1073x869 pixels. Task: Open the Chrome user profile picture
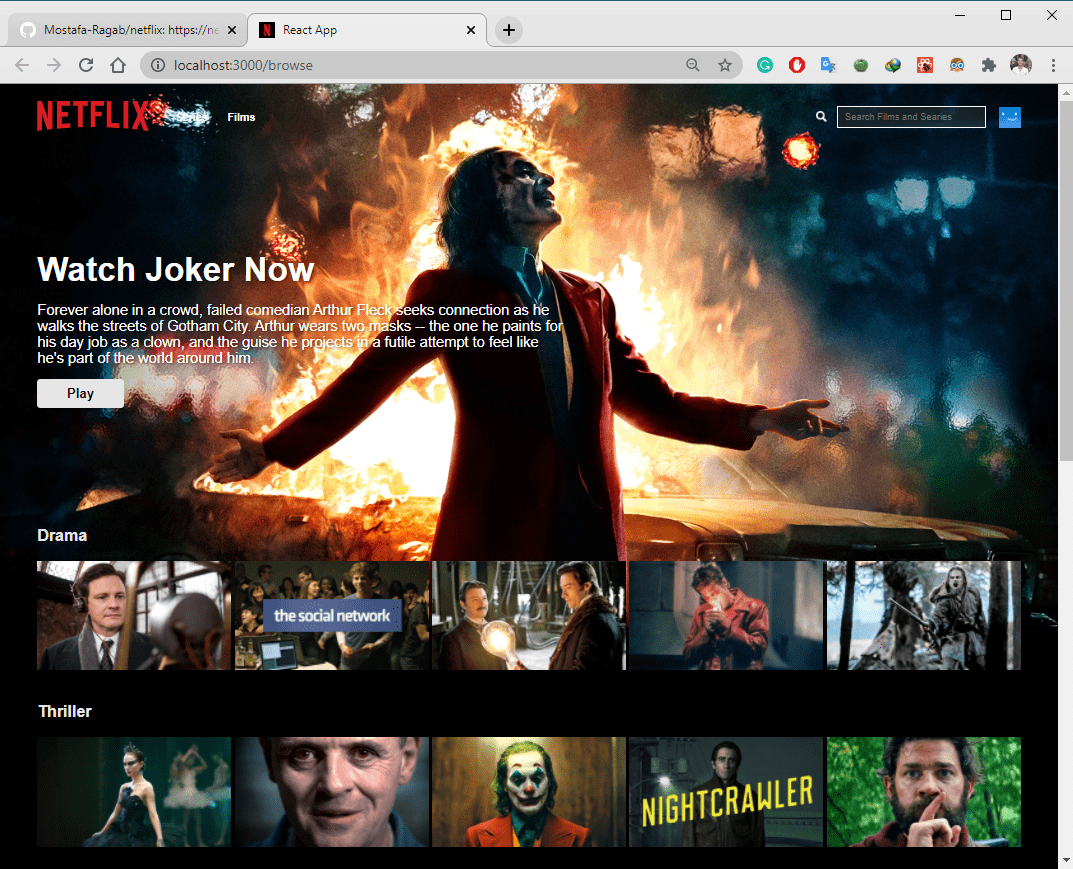click(x=1020, y=65)
